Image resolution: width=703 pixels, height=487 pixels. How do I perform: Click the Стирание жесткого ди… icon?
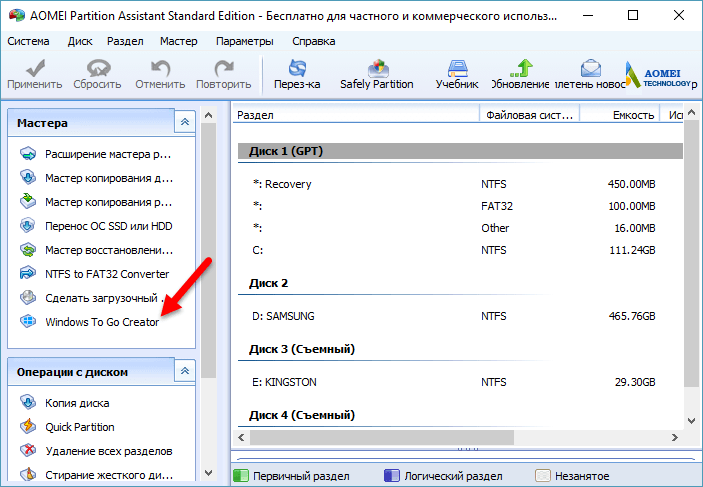28,474
